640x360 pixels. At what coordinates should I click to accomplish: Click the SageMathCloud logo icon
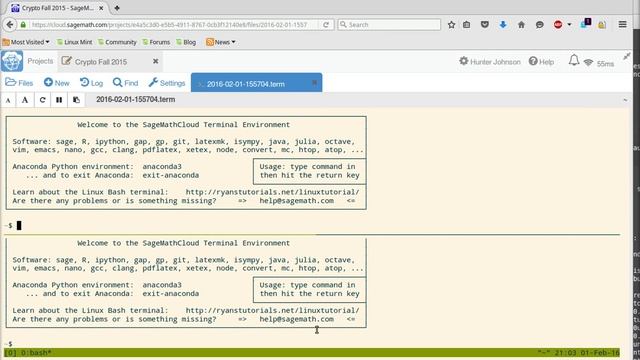click(12, 61)
